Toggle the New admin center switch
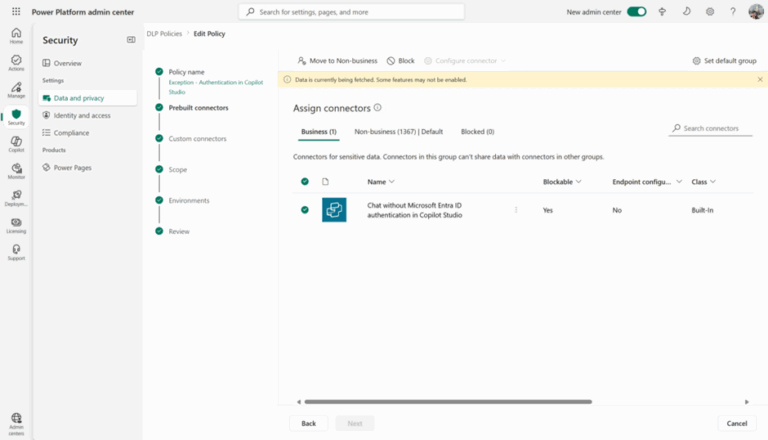Screen dimensions: 768x440 click(637, 12)
